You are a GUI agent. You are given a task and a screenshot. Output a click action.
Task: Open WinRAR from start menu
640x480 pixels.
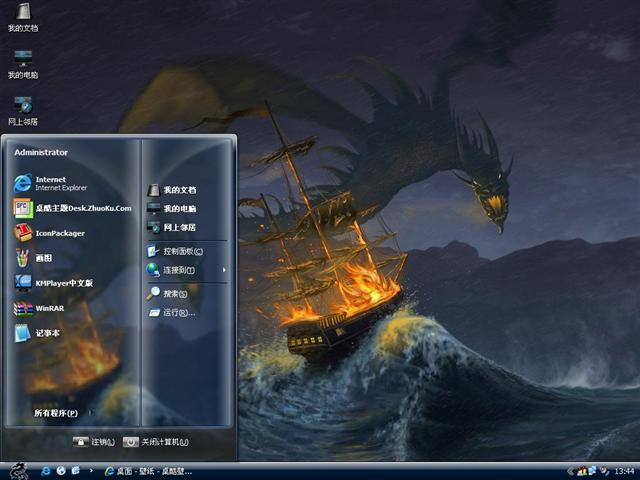click(x=39, y=308)
